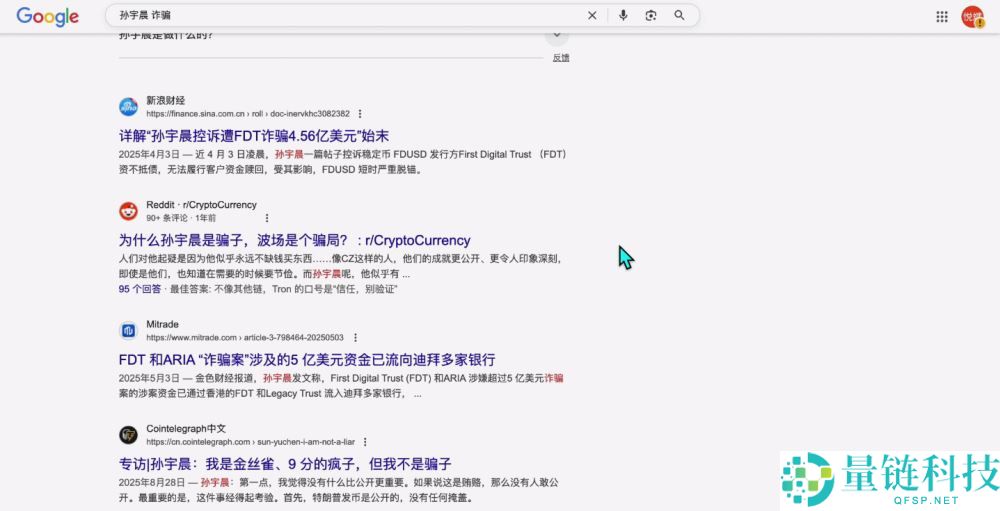Screen dimensions: 1000x511
Task: Click the 2025年5月3日 date text
Action: tap(151, 378)
